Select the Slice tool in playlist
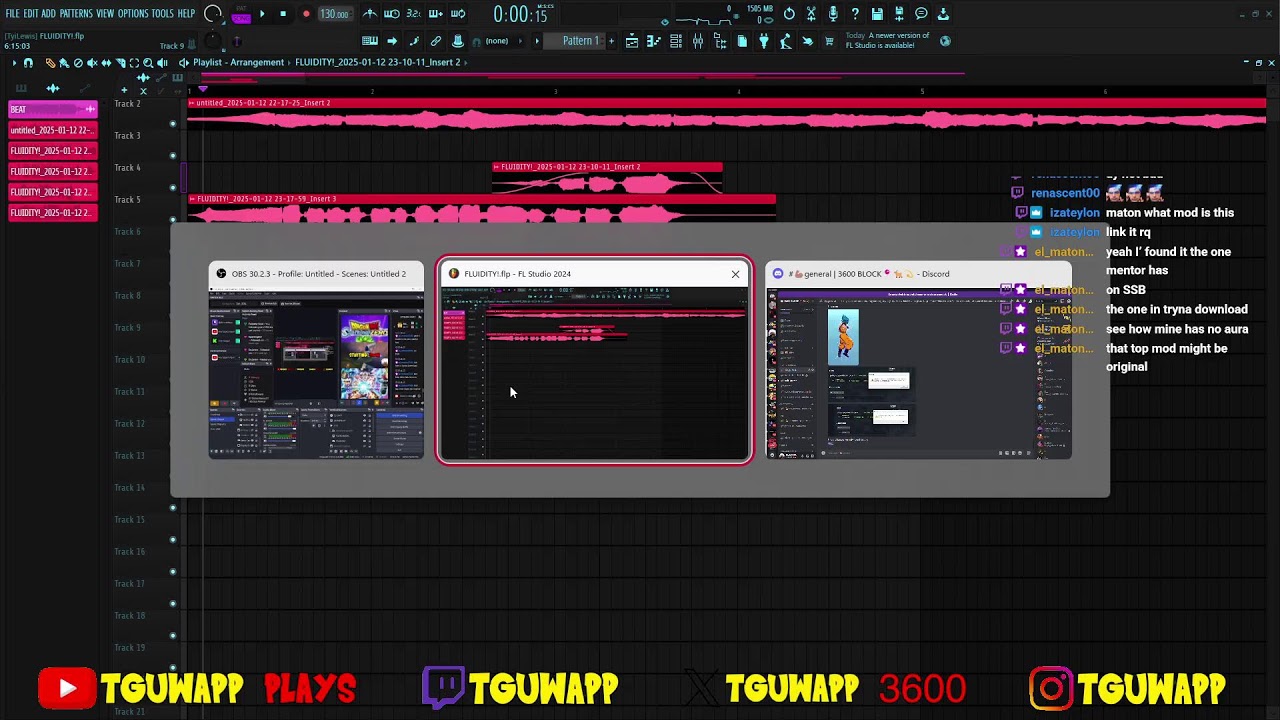The height and width of the screenshot is (720, 1280). click(x=120, y=62)
